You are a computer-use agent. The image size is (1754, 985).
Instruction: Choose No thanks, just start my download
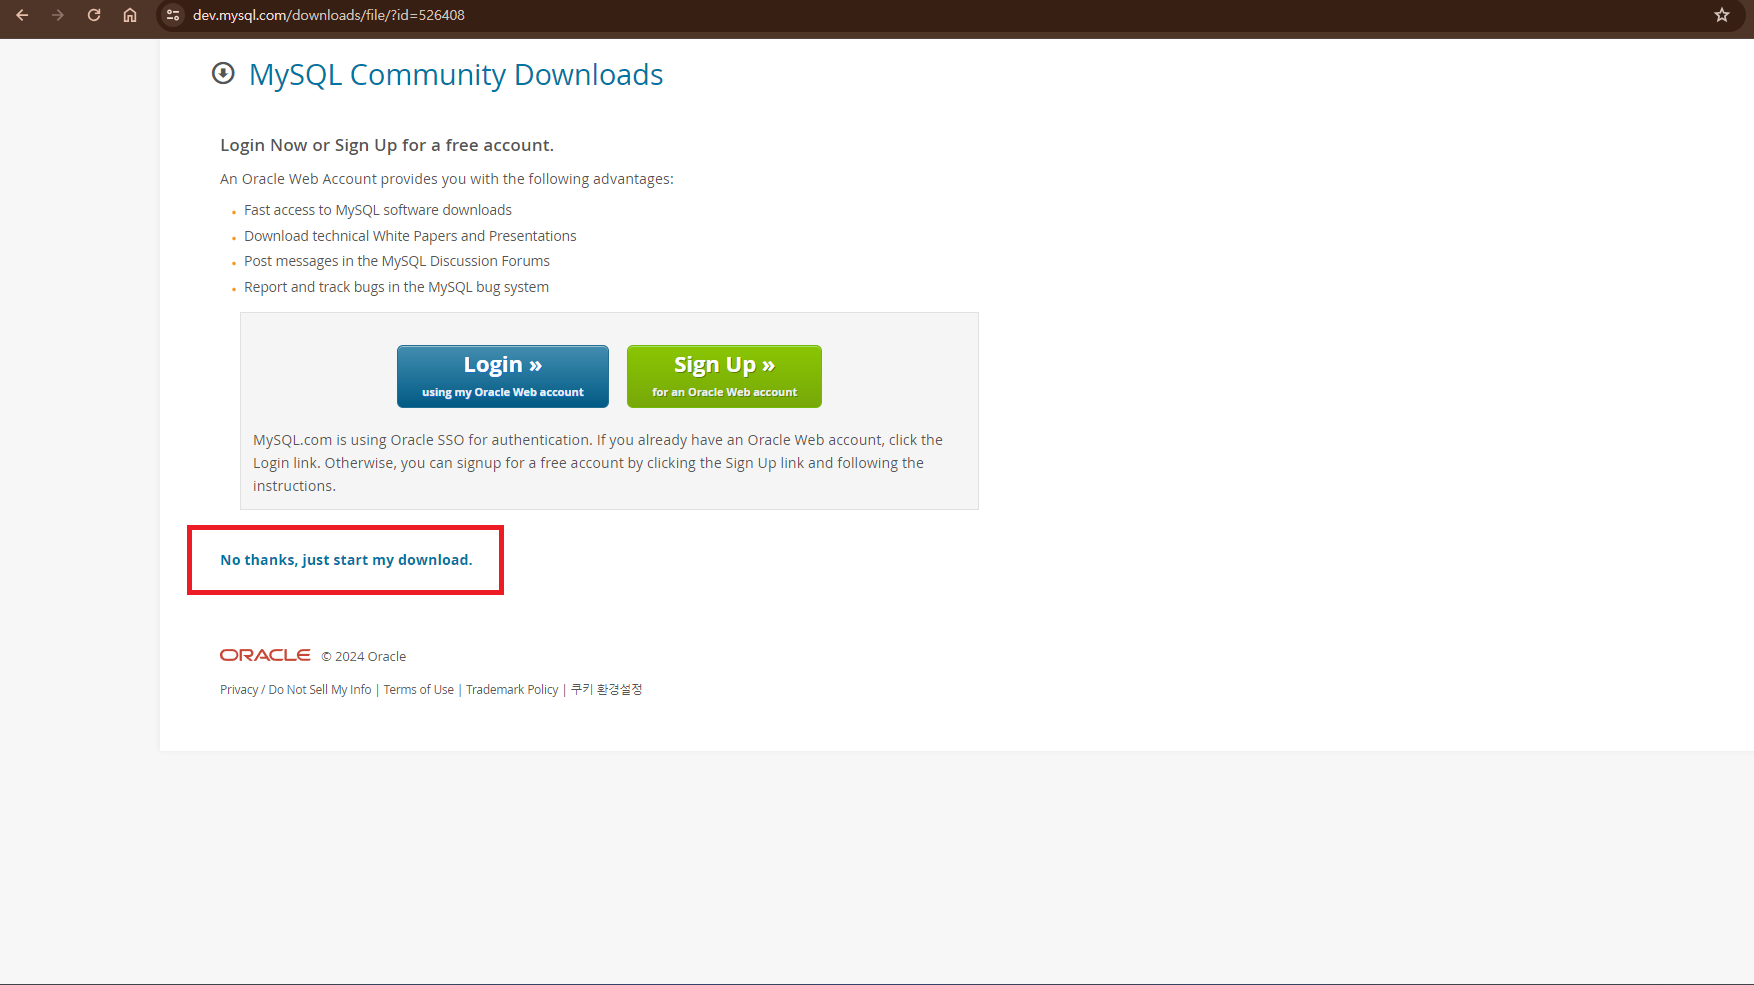pyautogui.click(x=346, y=560)
